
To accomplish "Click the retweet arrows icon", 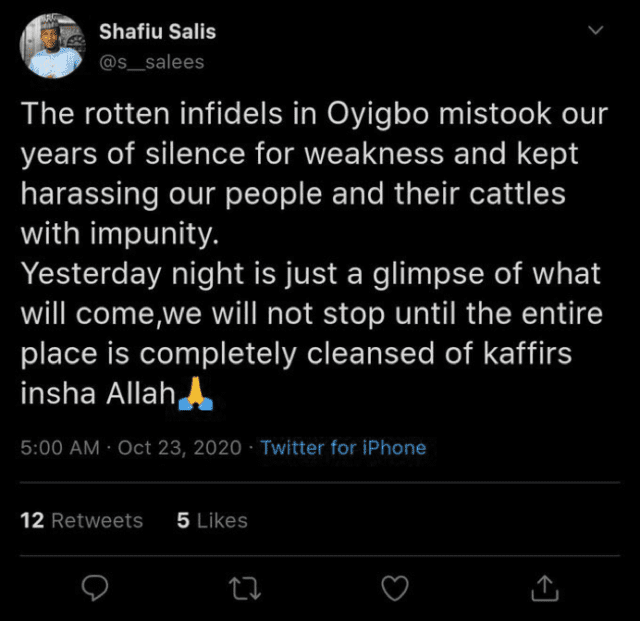I will click(x=244, y=588).
